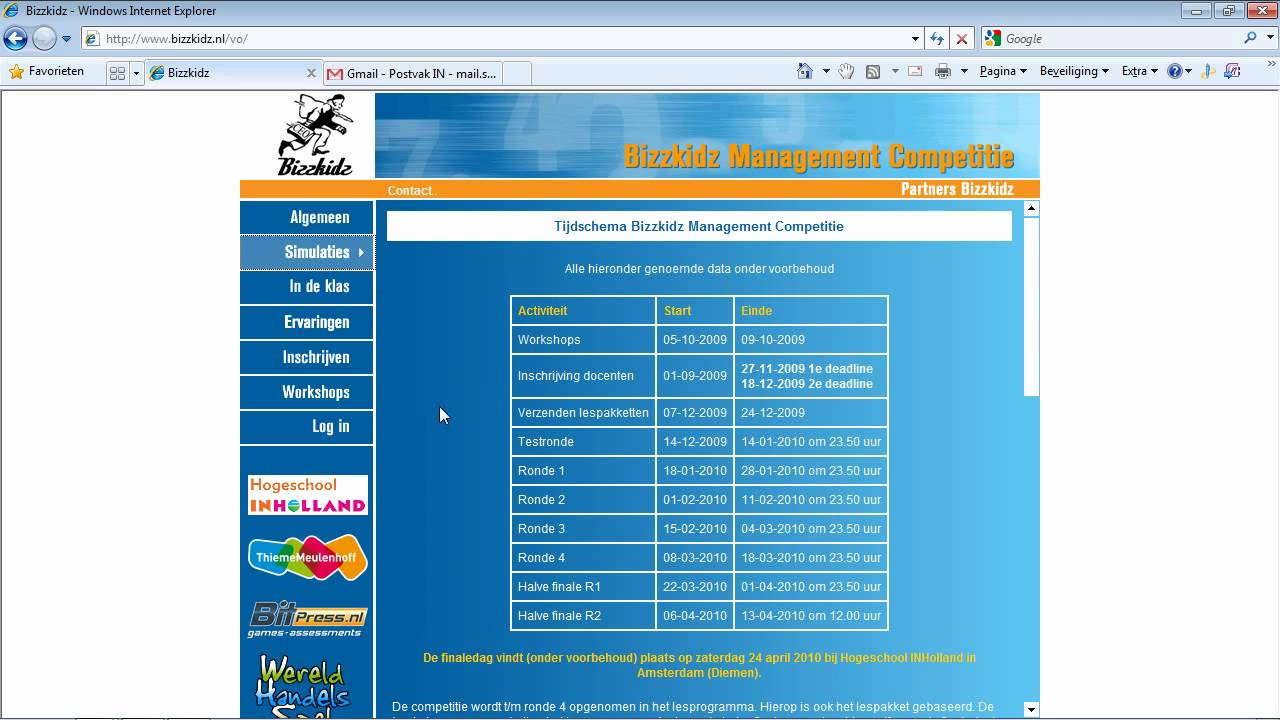Open the recent pages history dropdown
1280x720 pixels.
[x=67, y=39]
